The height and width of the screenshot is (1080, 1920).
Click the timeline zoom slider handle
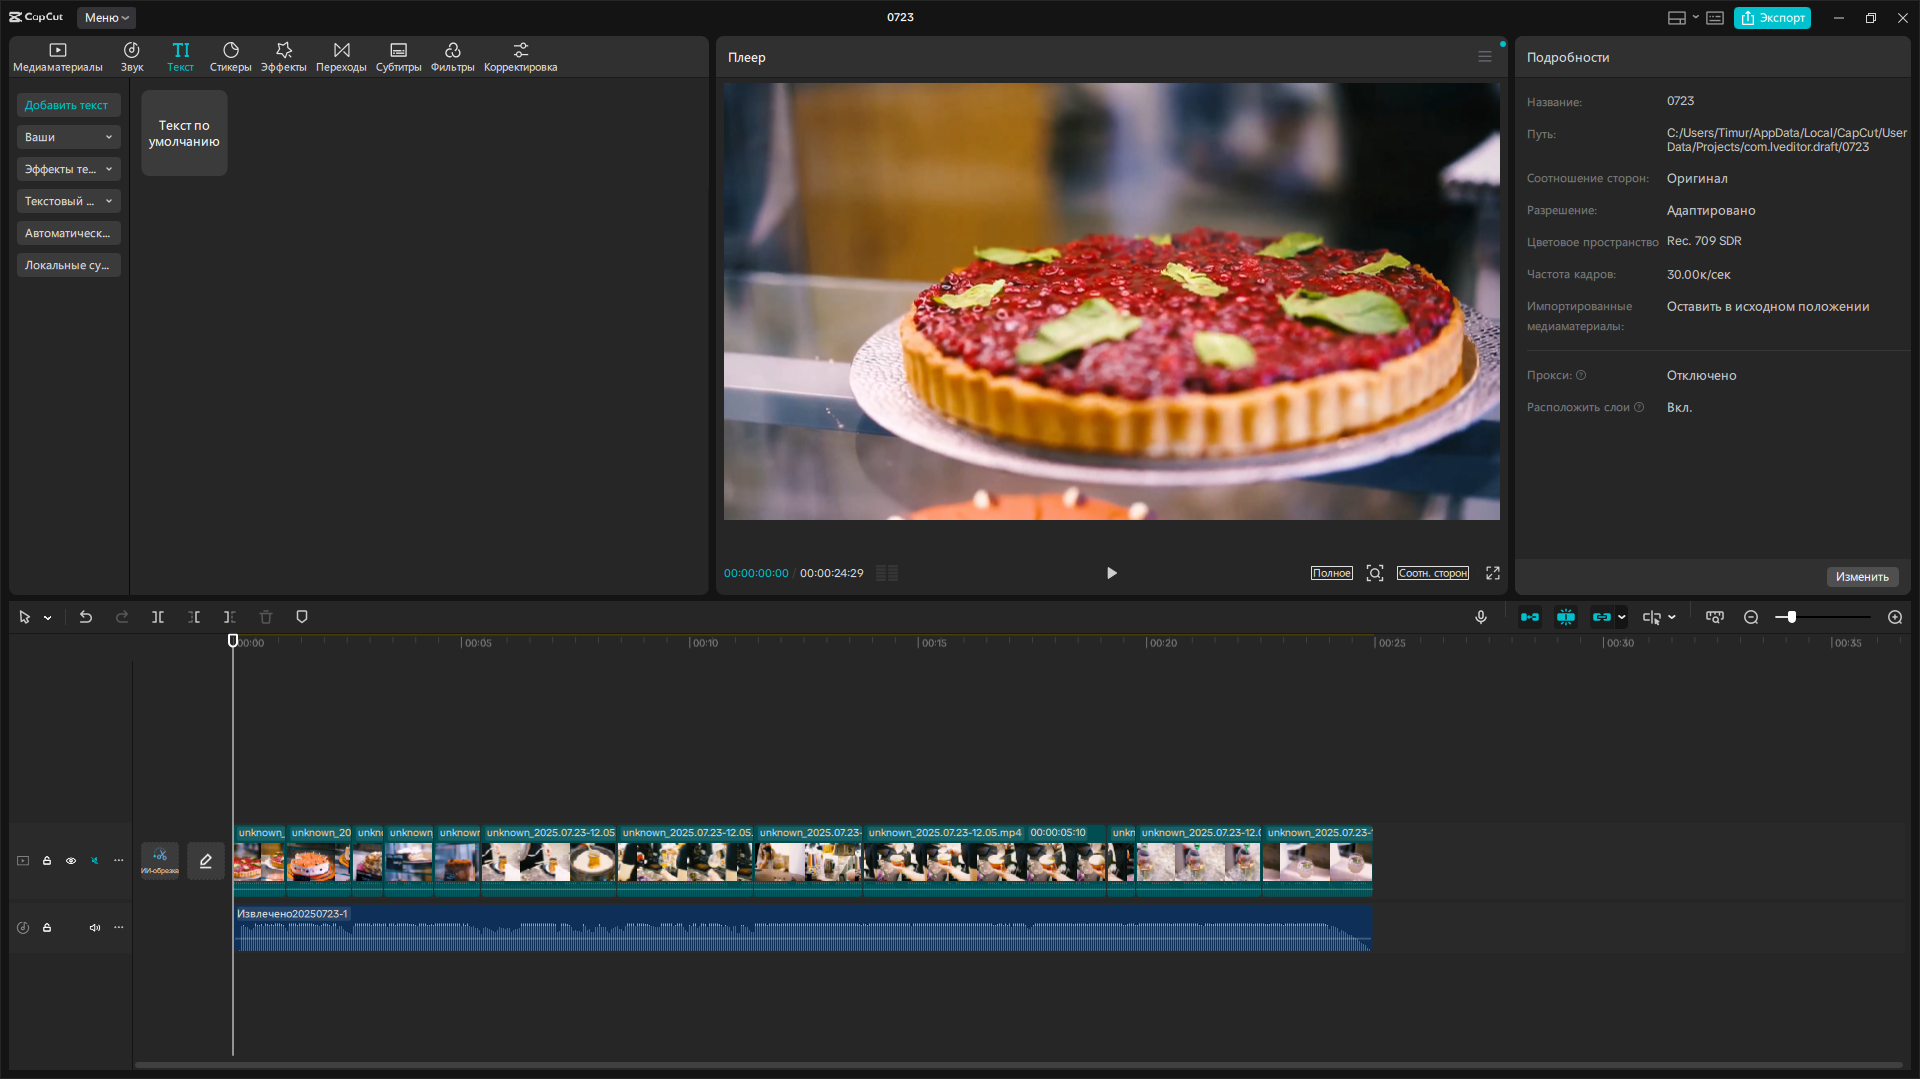(1792, 617)
